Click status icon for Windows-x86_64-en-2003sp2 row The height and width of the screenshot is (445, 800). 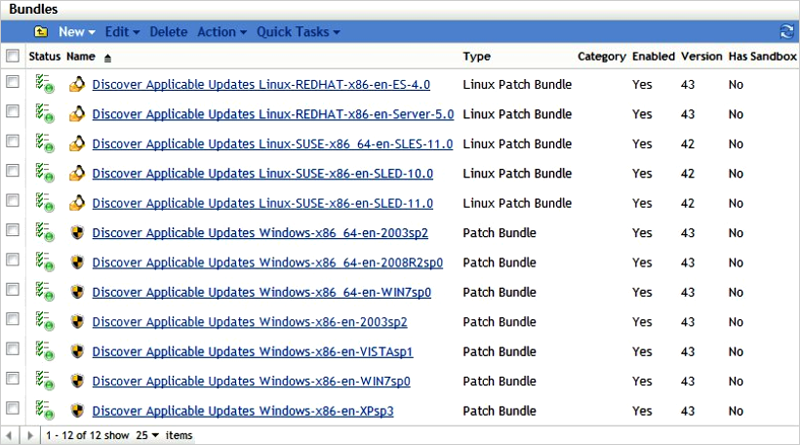click(x=44, y=232)
